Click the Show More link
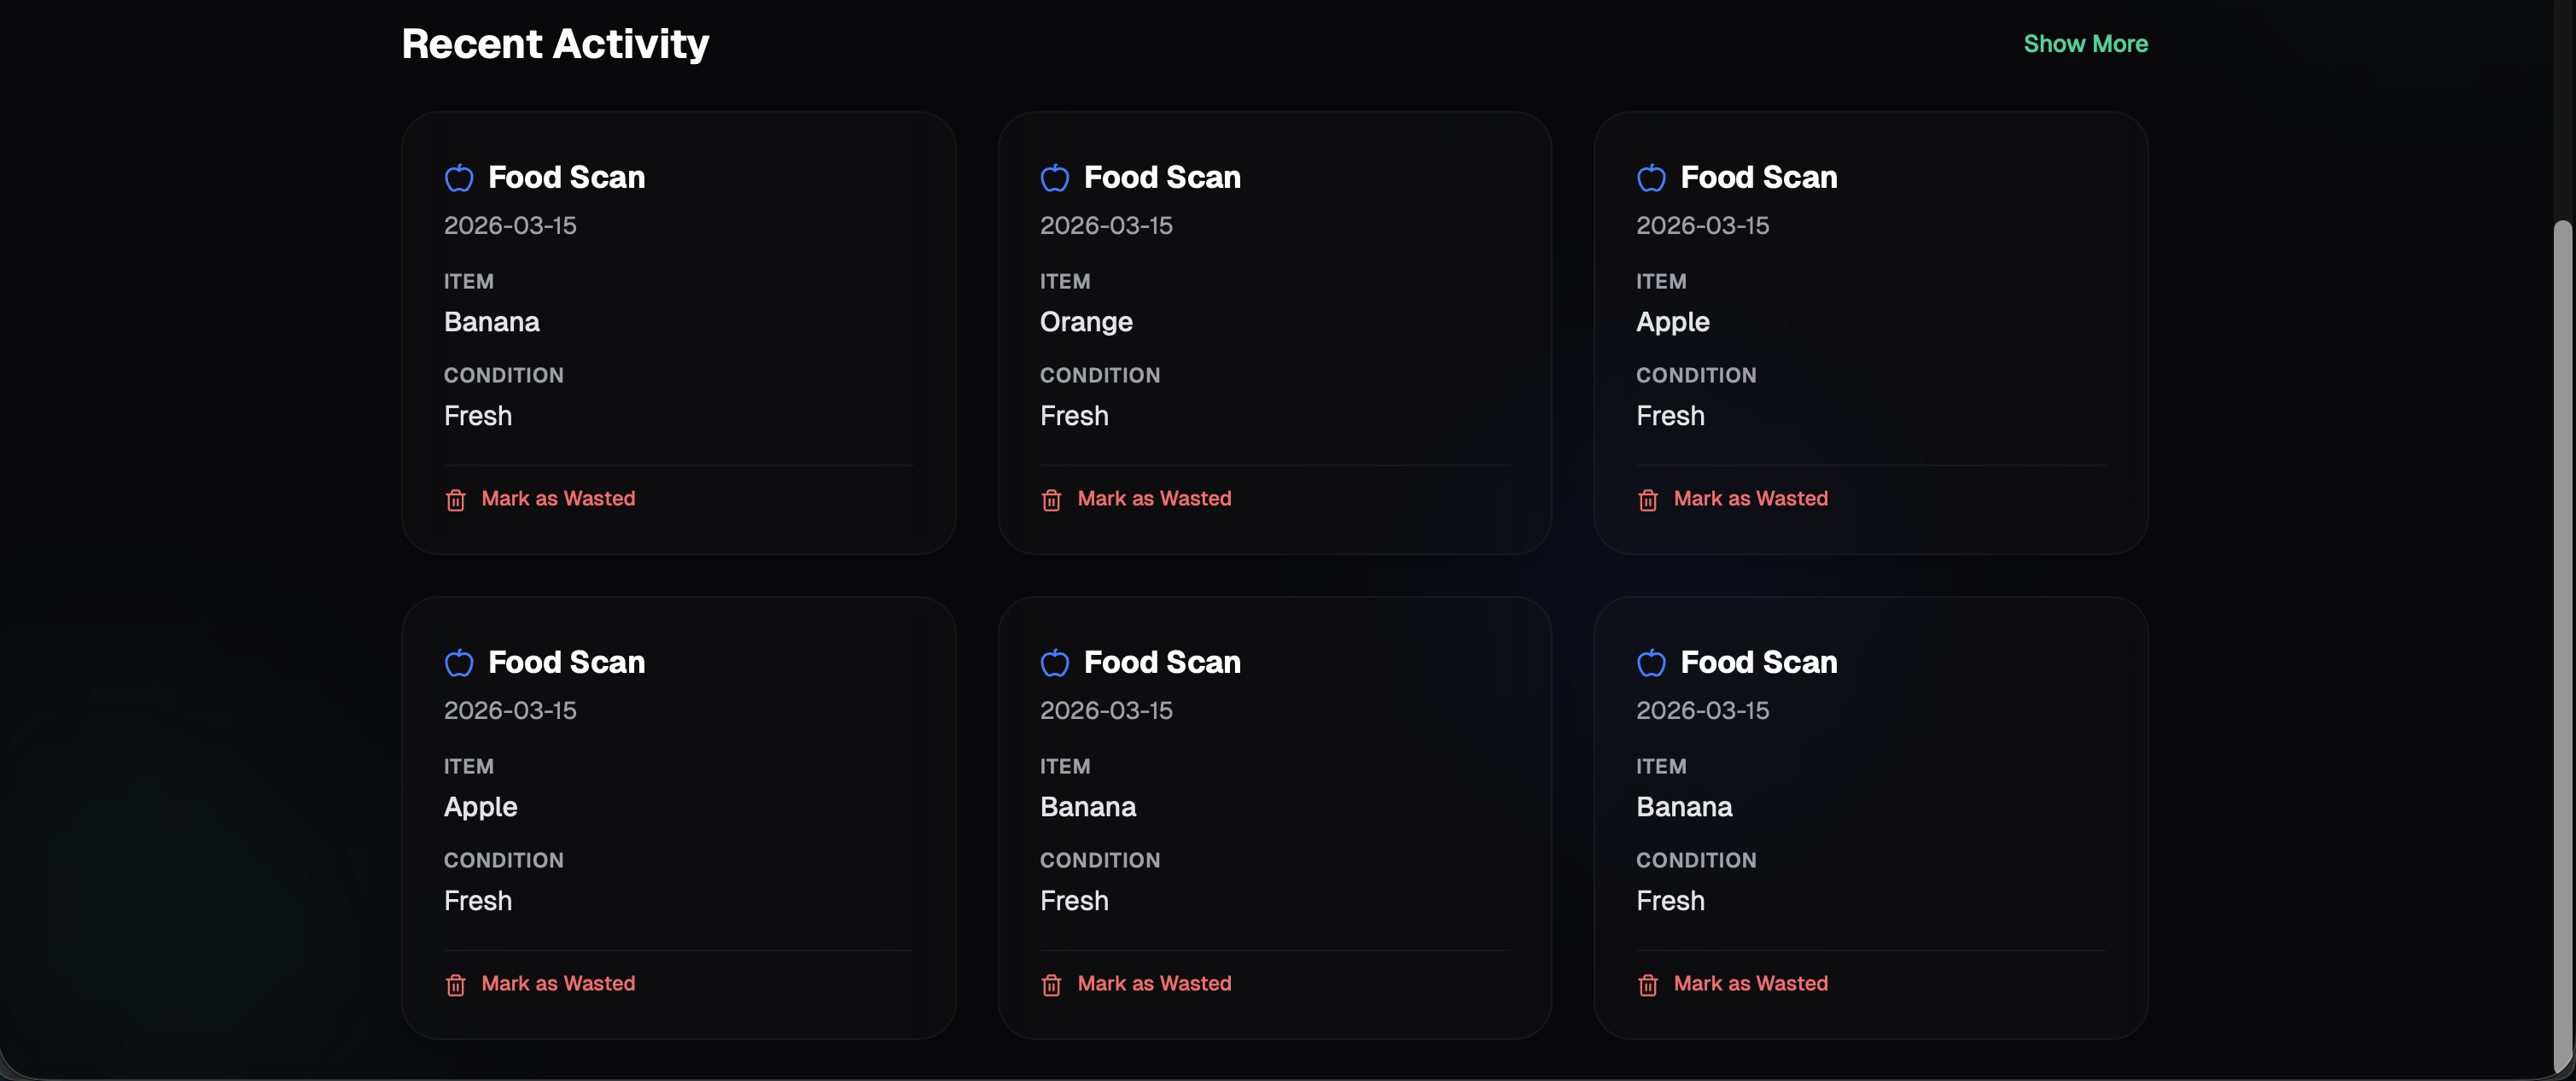This screenshot has height=1081, width=2576. 2085,44
